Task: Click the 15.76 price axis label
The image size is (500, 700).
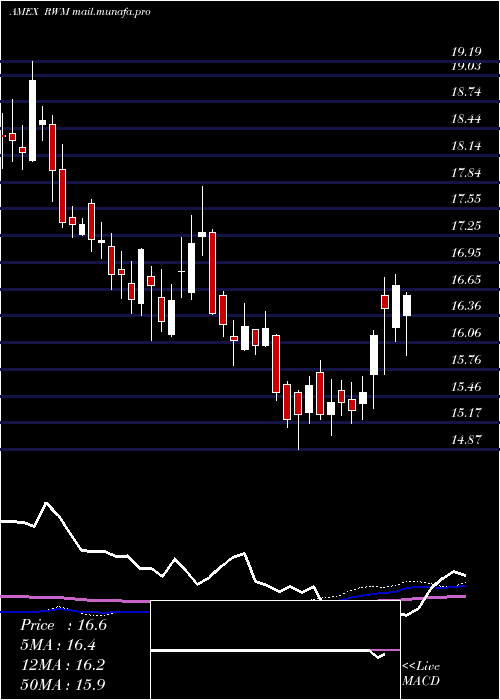Action: [466, 359]
